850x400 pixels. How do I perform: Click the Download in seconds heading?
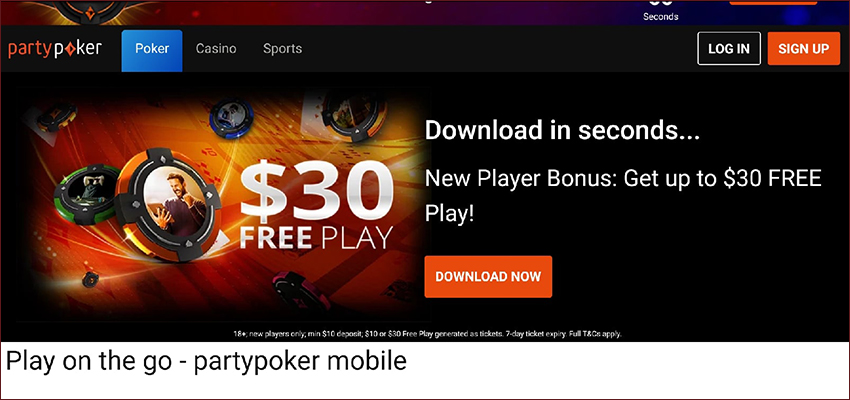click(562, 131)
